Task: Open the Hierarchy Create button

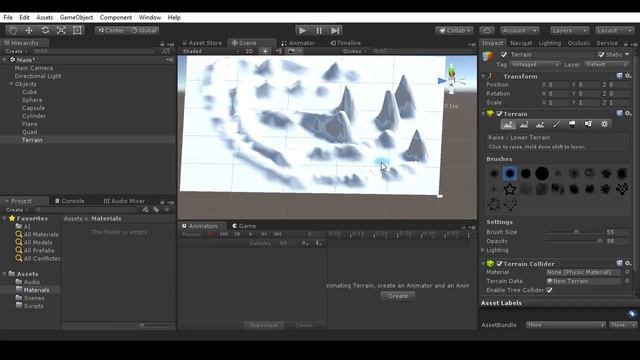Action: 16,51
